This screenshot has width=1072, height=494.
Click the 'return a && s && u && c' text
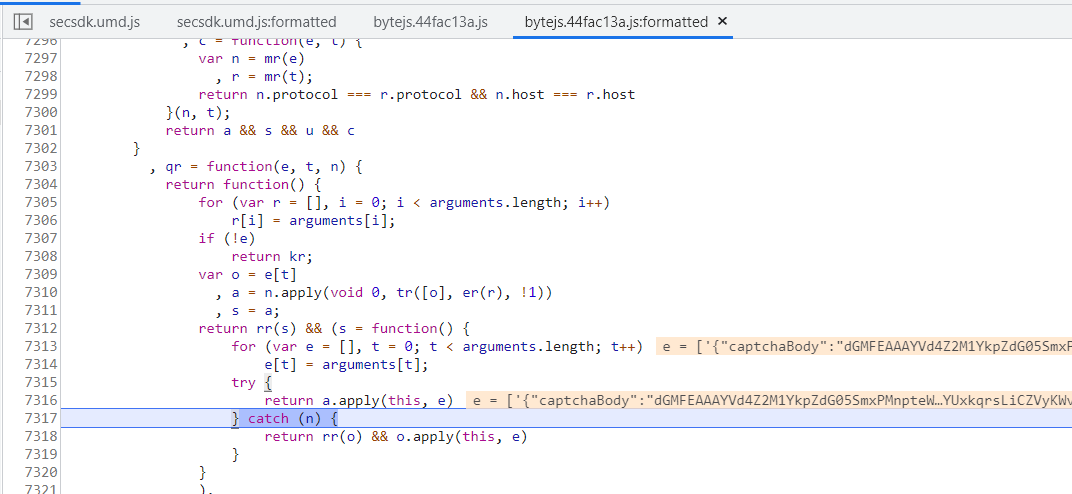tap(260, 131)
